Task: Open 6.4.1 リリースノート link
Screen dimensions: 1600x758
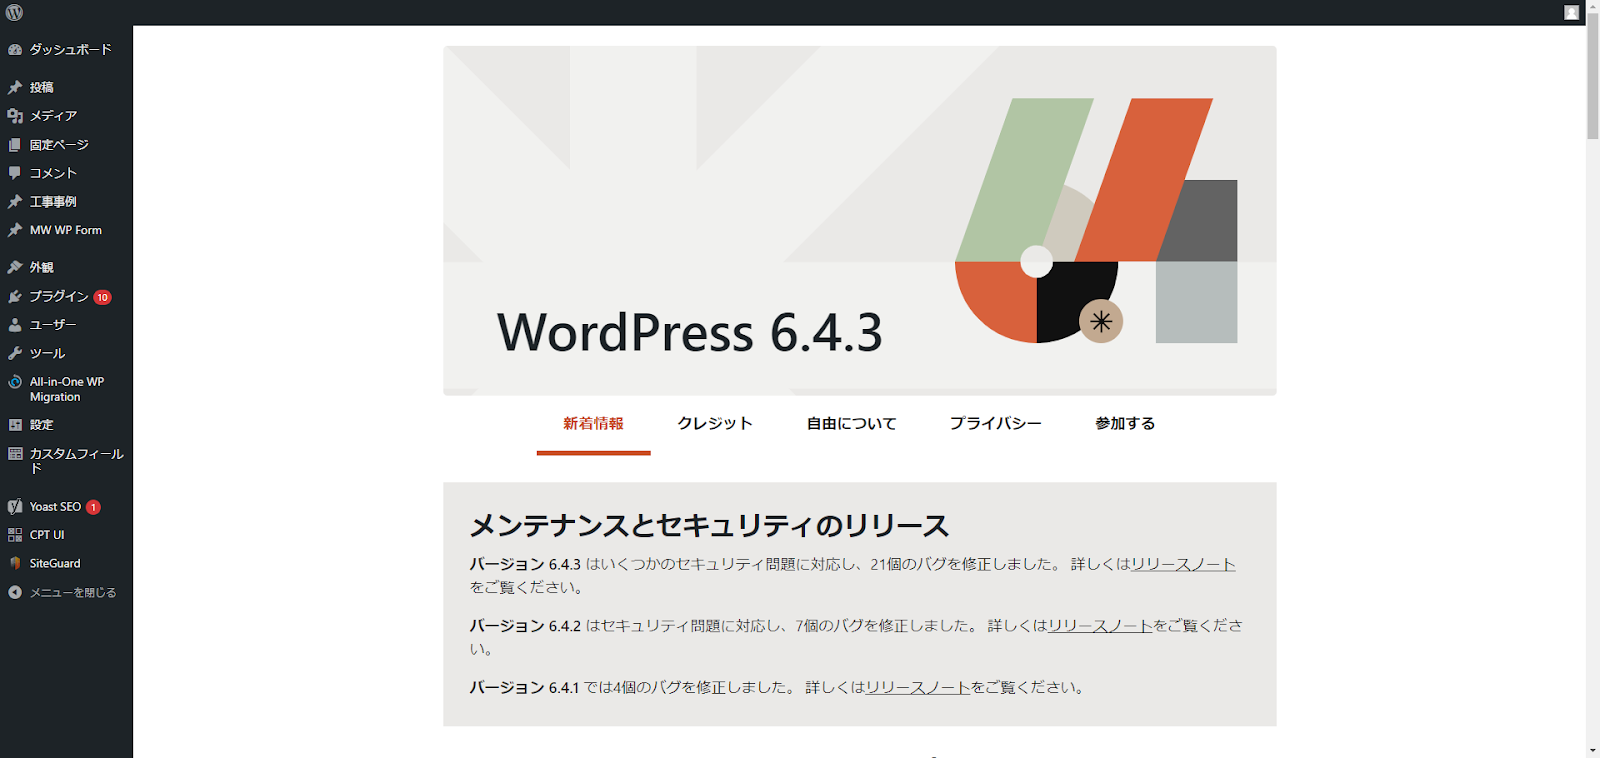Action: 918,688
